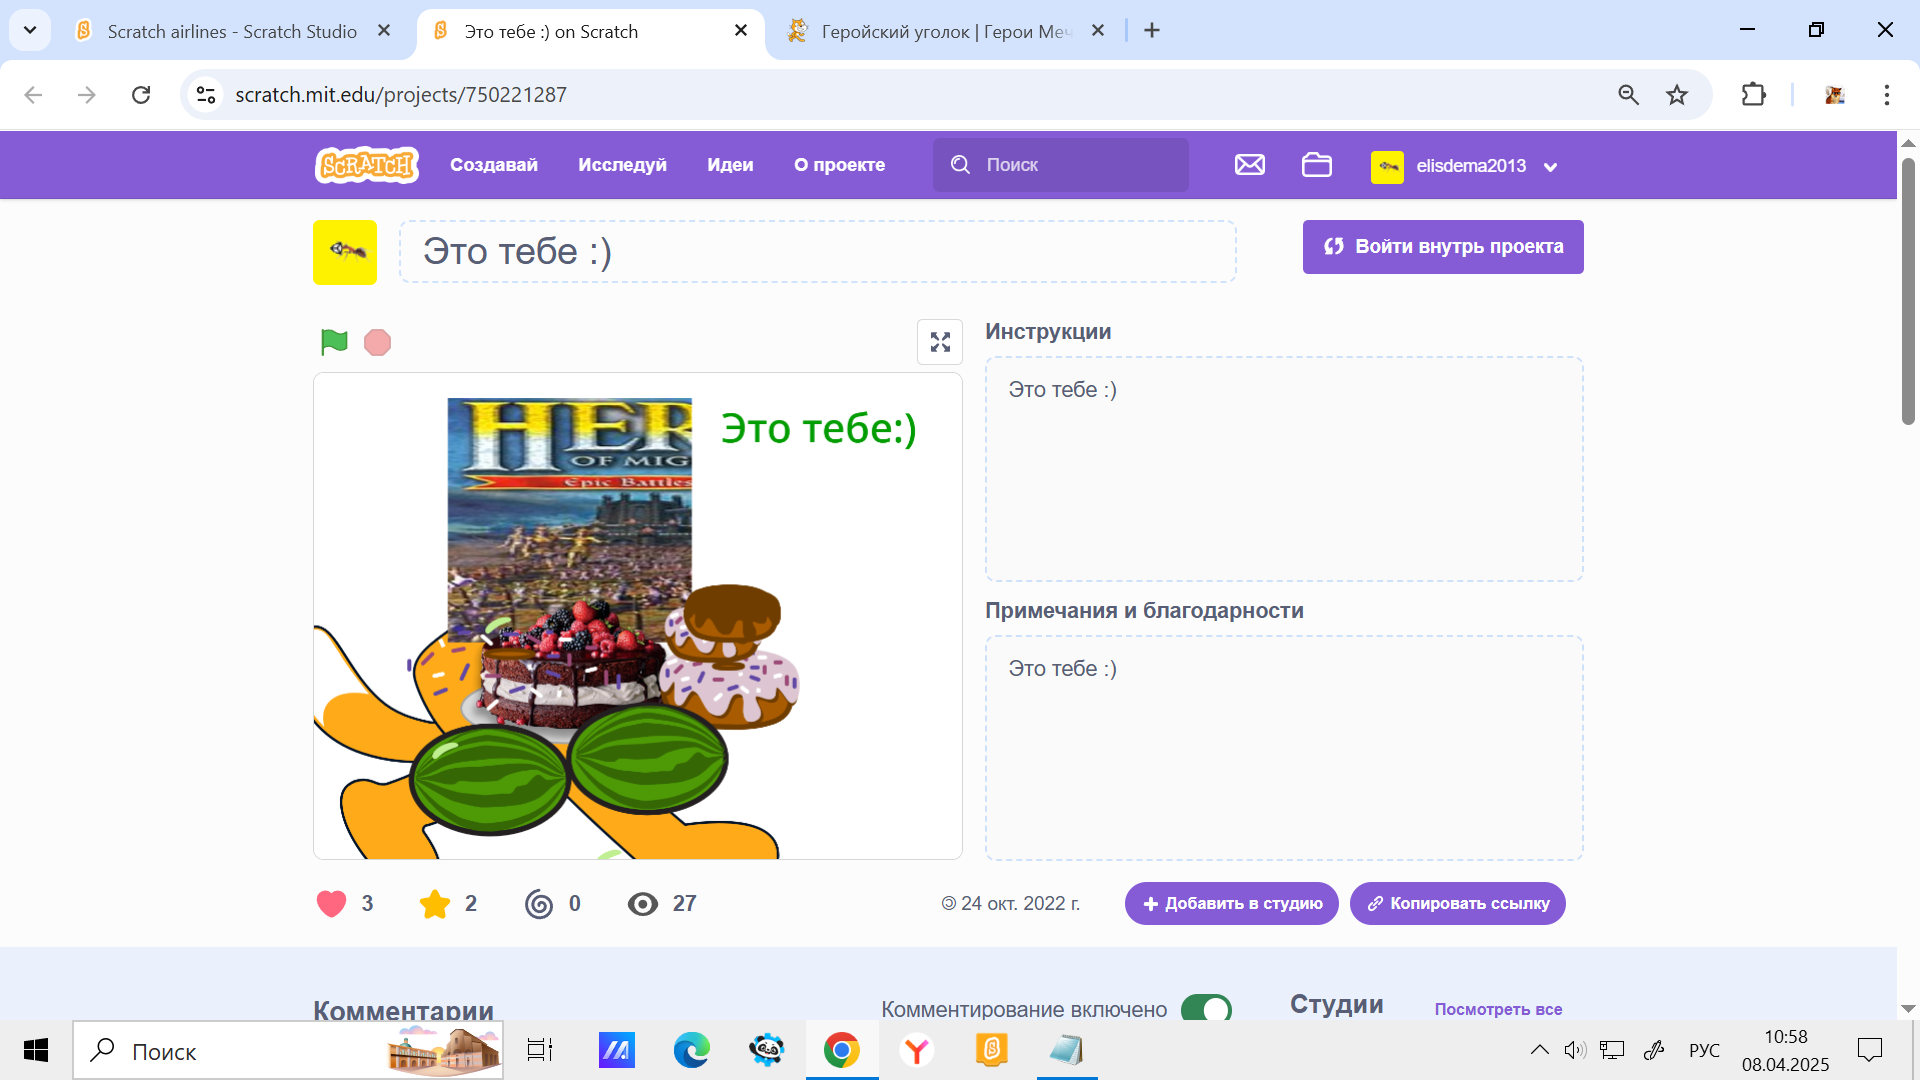
Task: Love the project with heart
Action: (332, 904)
